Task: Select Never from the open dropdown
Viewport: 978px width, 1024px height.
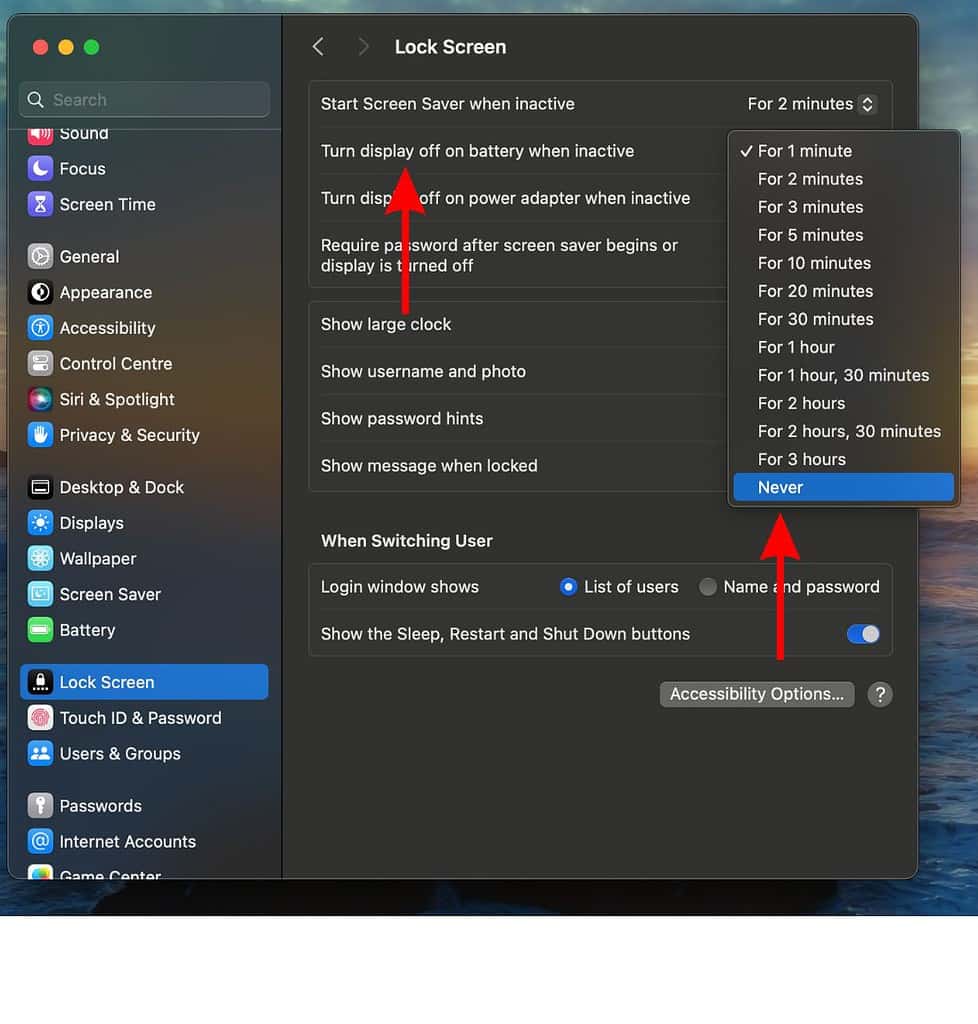Action: [x=781, y=487]
